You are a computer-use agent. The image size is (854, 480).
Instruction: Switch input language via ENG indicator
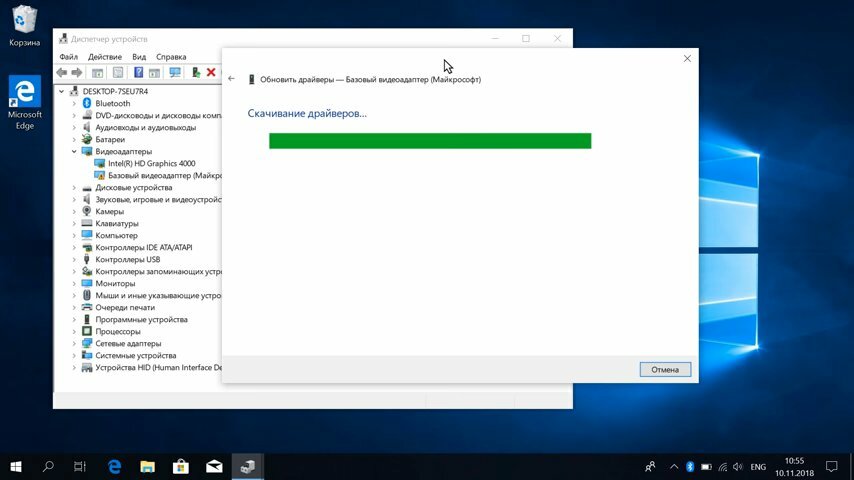pyautogui.click(x=758, y=467)
